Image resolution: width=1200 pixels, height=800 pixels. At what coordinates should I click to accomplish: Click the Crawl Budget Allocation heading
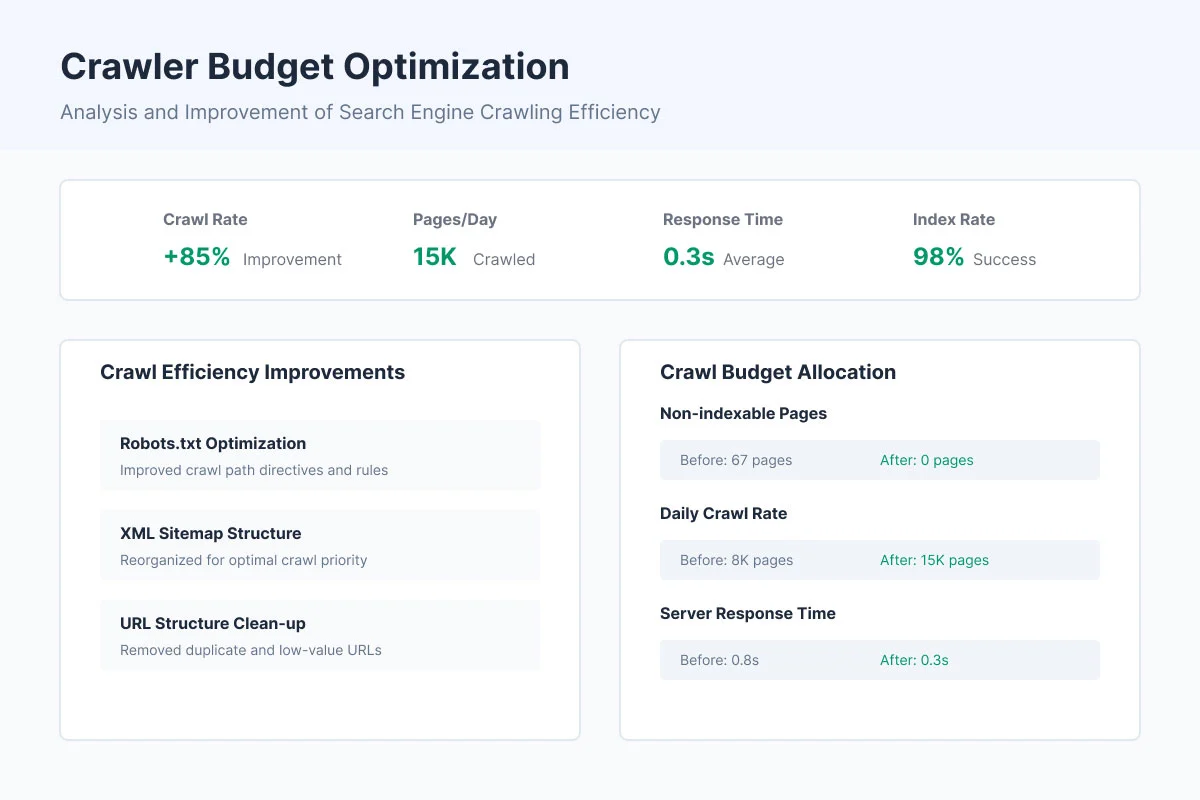click(778, 372)
